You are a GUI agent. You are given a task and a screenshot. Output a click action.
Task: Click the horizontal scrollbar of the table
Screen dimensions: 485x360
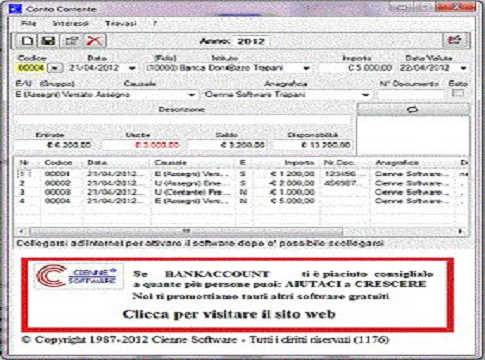pyautogui.click(x=241, y=231)
